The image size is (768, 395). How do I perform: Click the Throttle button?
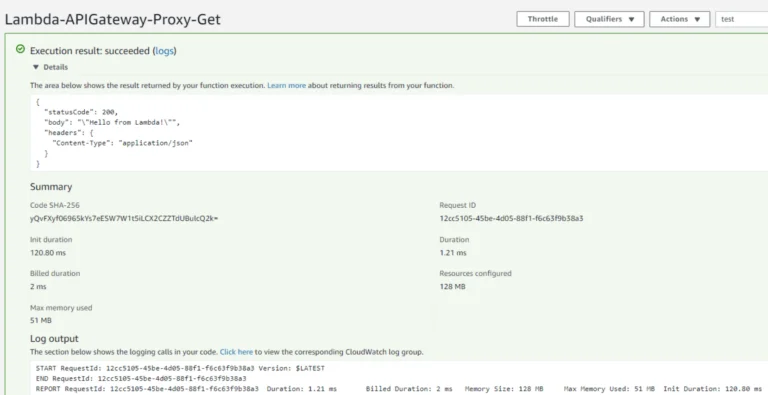tap(543, 19)
